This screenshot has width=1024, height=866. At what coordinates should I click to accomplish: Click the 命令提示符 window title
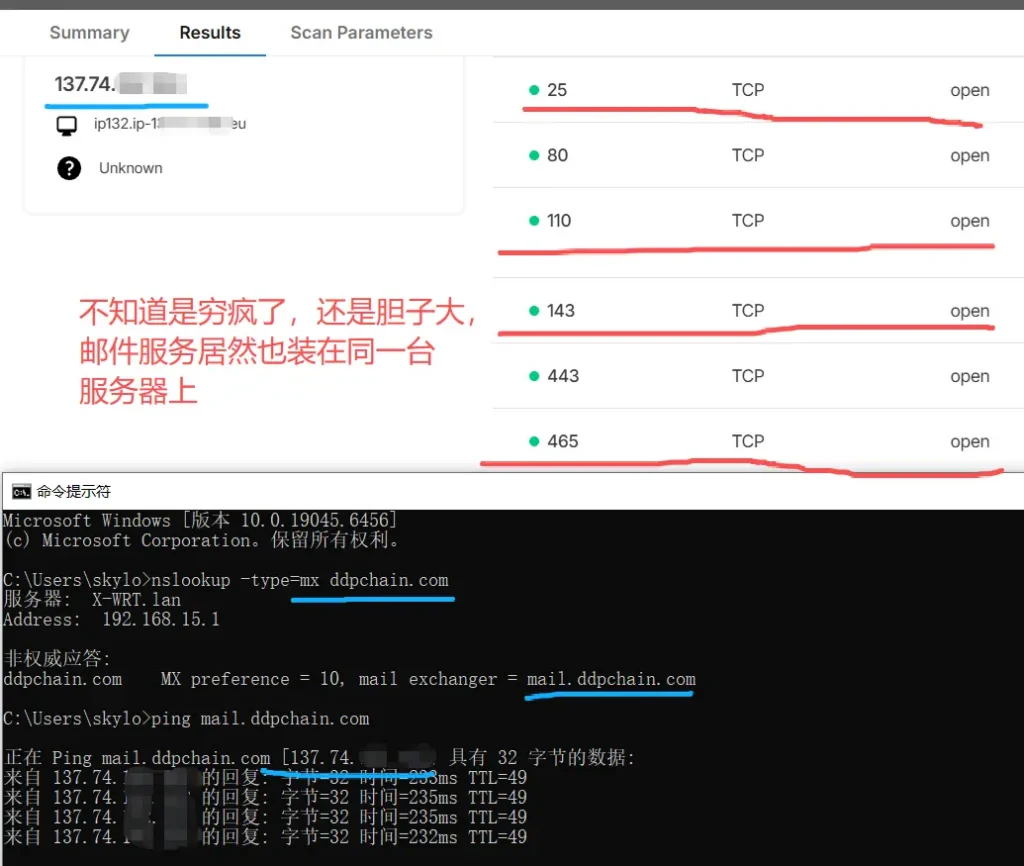click(74, 492)
